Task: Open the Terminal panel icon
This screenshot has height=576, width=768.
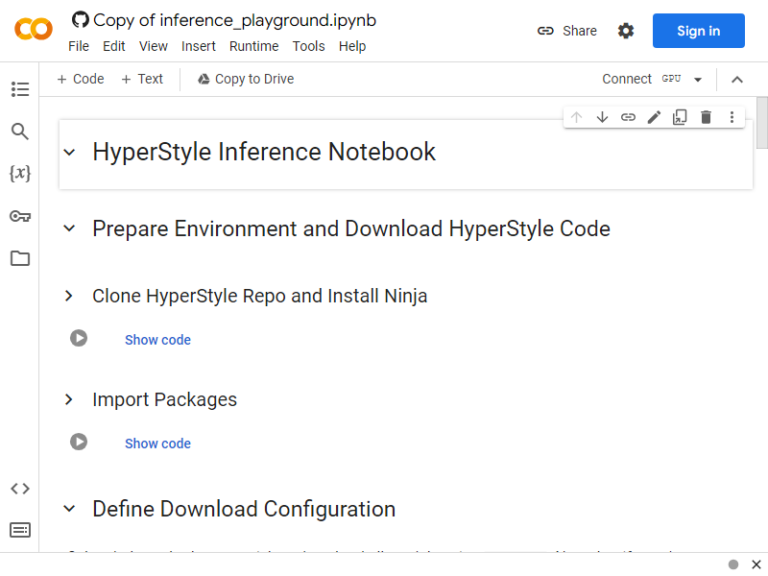Action: pos(20,530)
